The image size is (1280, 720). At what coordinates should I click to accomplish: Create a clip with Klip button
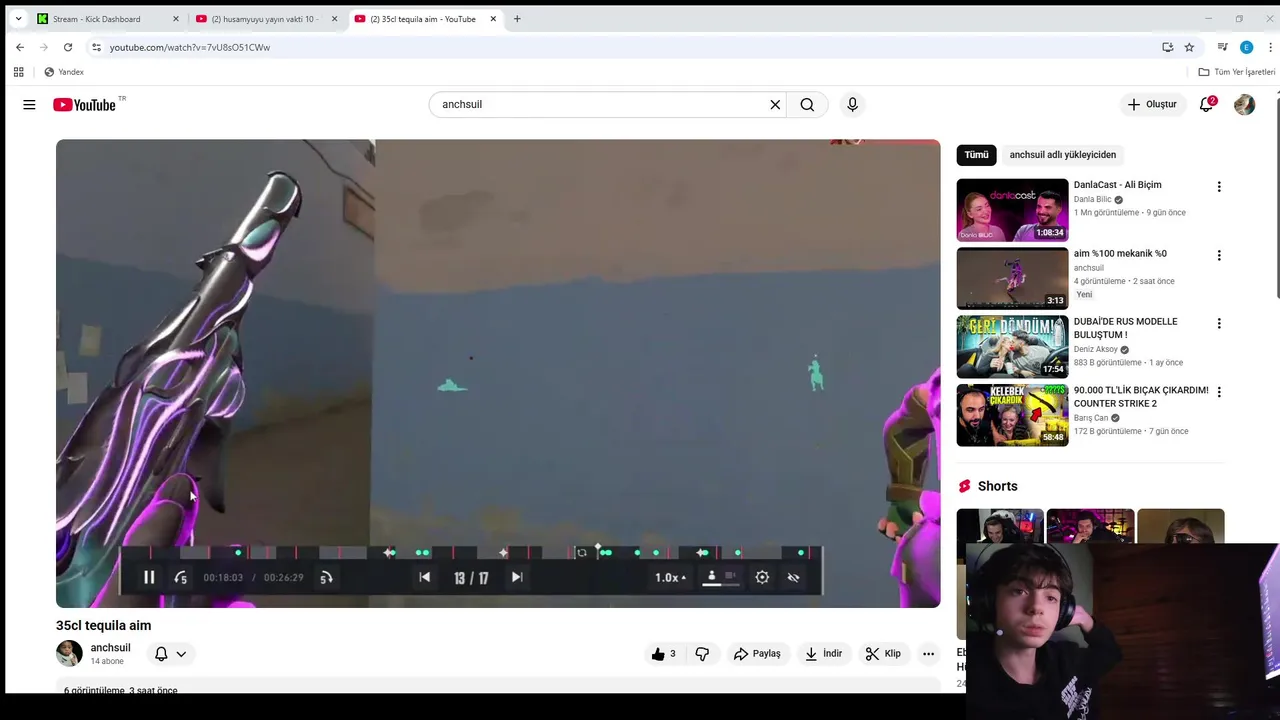point(883,654)
